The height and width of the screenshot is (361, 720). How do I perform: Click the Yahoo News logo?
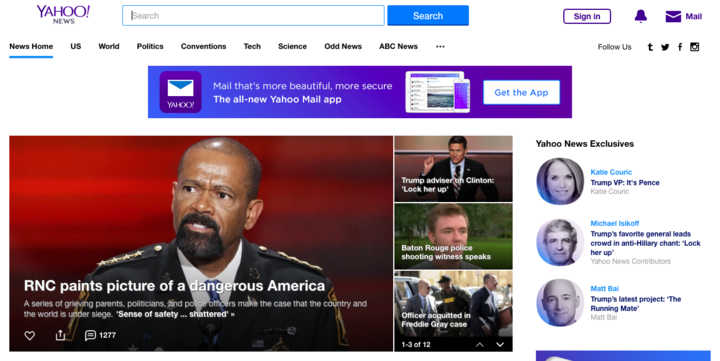coord(63,15)
